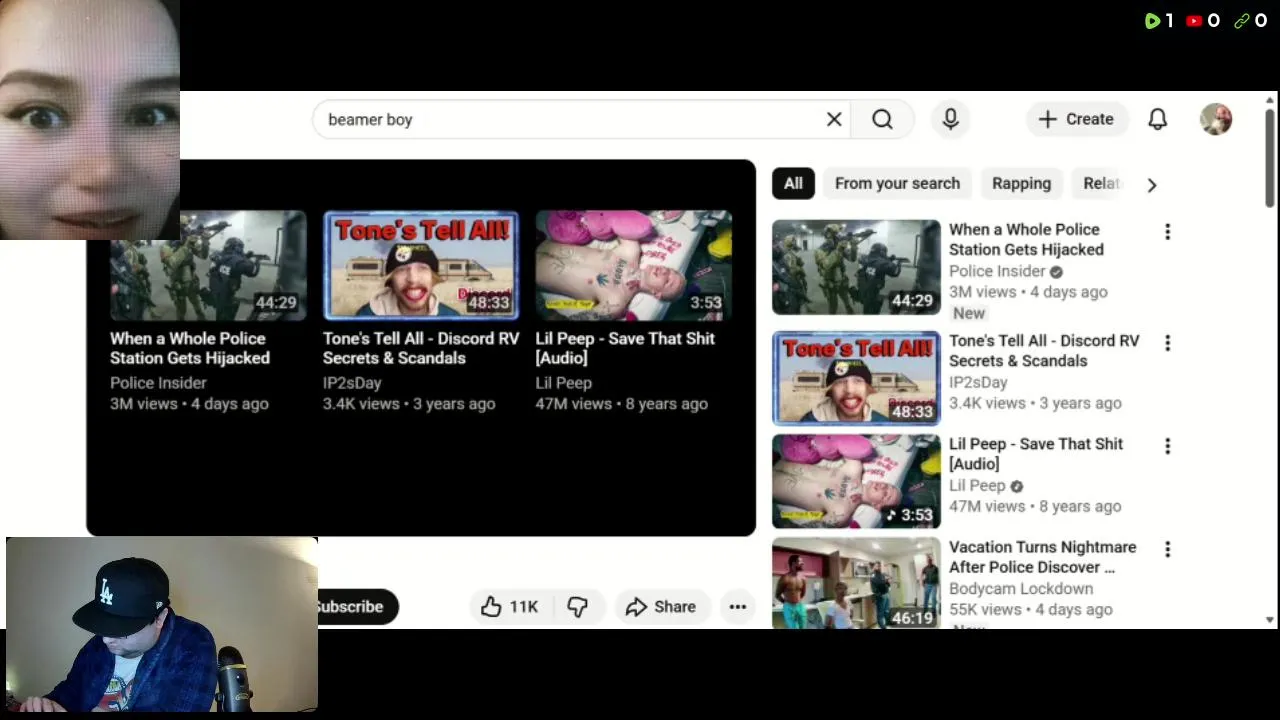Click sidebar title 'Tone's Tell All - Discord RV Secrets & Scandals'
This screenshot has width=1280, height=720.
coord(1044,351)
